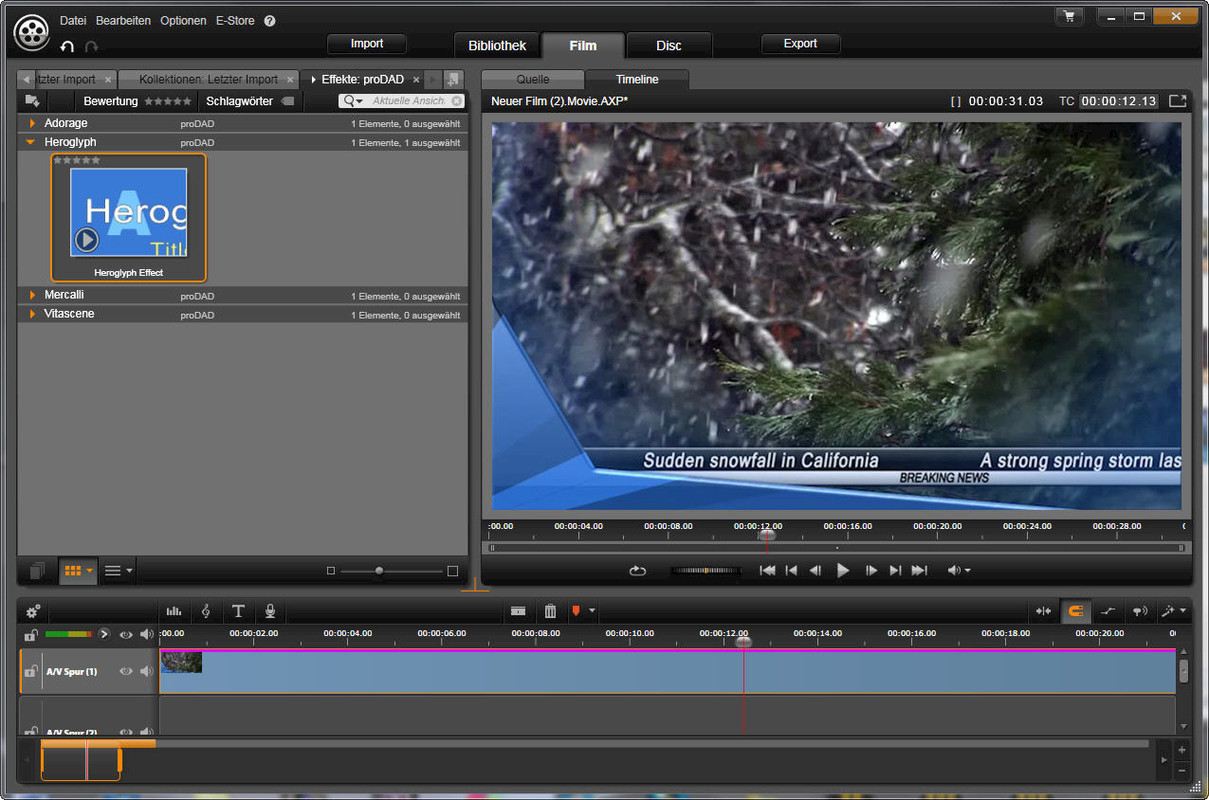Click the shopping cart icon
This screenshot has width=1209, height=800.
click(1070, 16)
